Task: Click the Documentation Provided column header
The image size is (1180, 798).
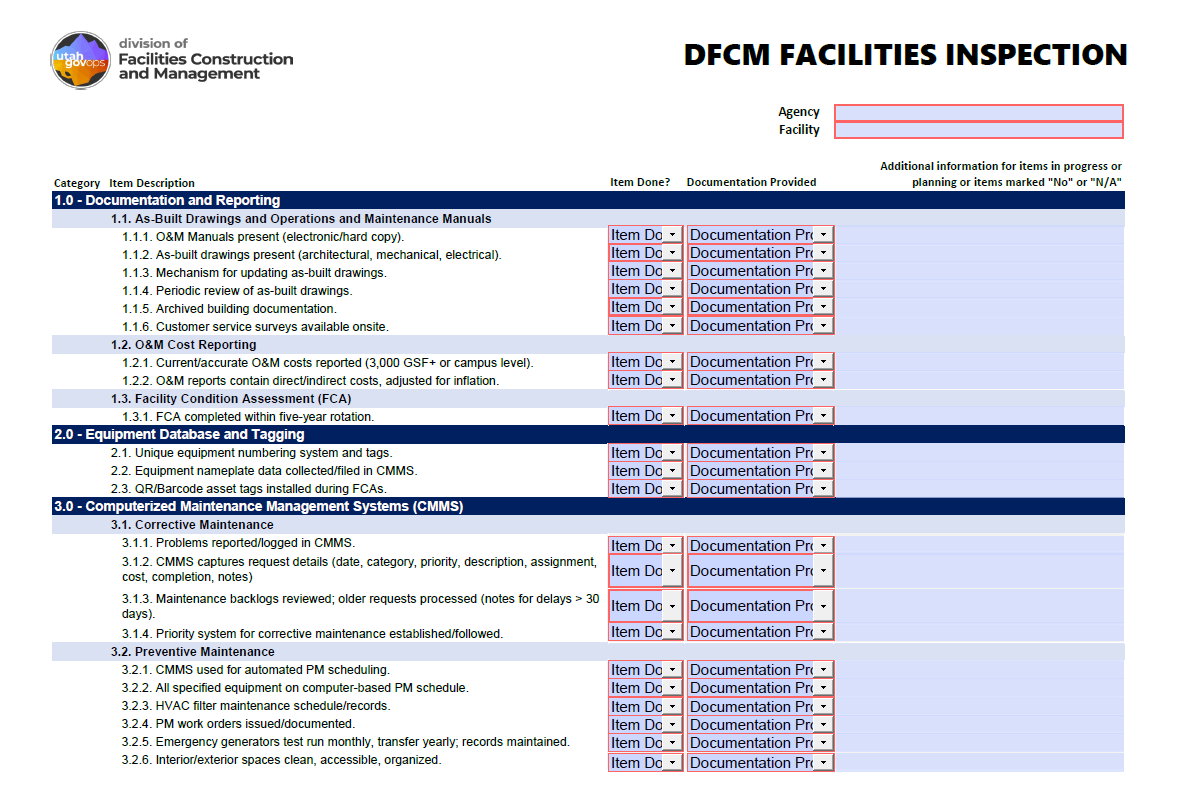Action: tap(751, 182)
